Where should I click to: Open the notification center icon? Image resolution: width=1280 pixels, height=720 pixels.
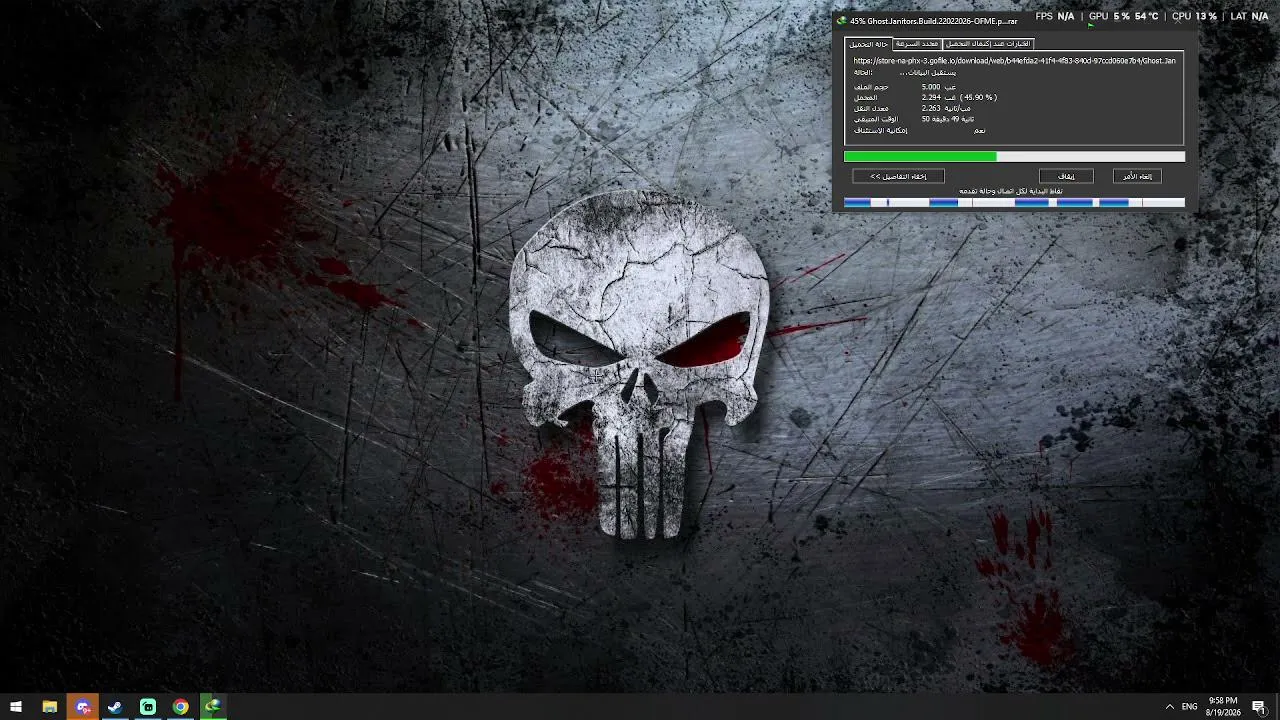pyautogui.click(x=1259, y=707)
